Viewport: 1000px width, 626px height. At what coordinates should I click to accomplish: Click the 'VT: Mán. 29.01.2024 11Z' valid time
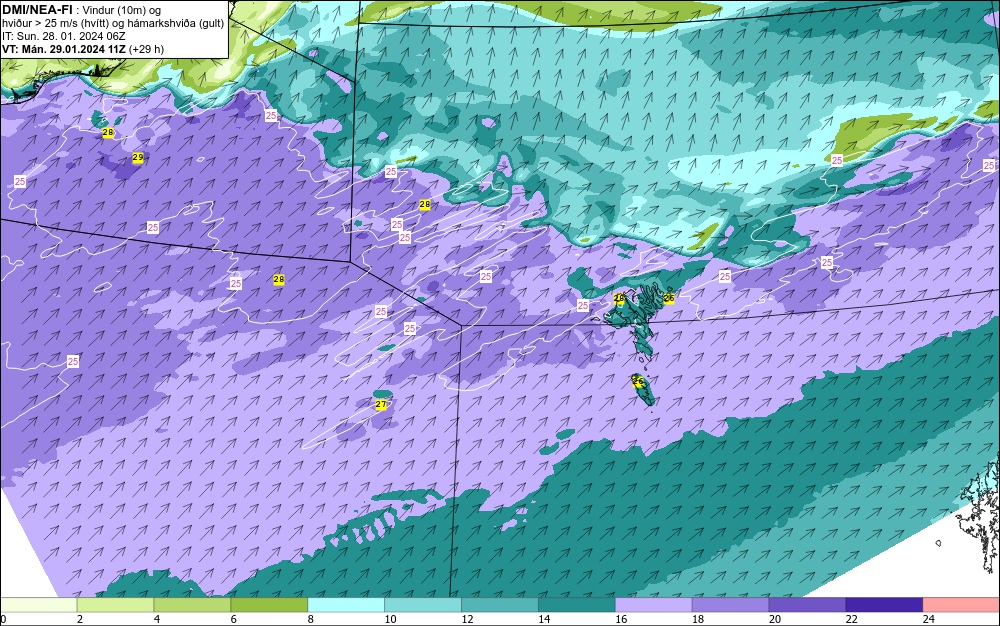point(64,49)
